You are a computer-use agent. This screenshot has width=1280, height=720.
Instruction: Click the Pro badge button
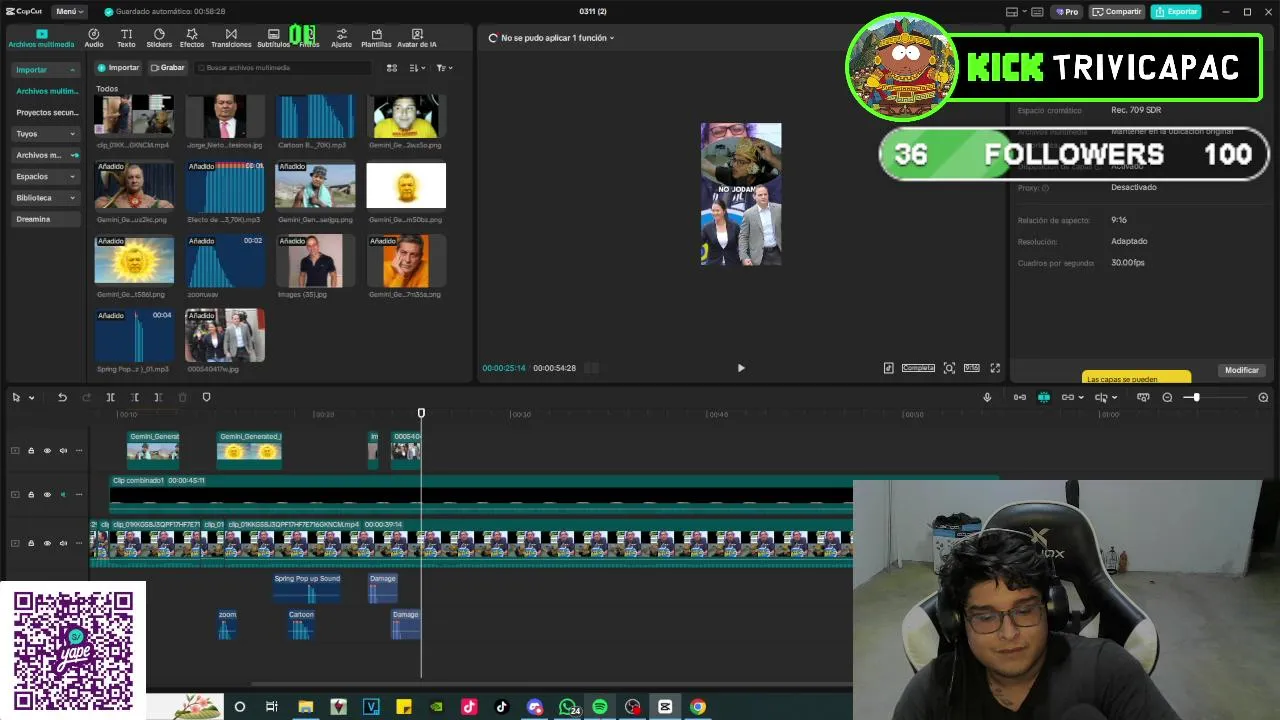click(1066, 12)
